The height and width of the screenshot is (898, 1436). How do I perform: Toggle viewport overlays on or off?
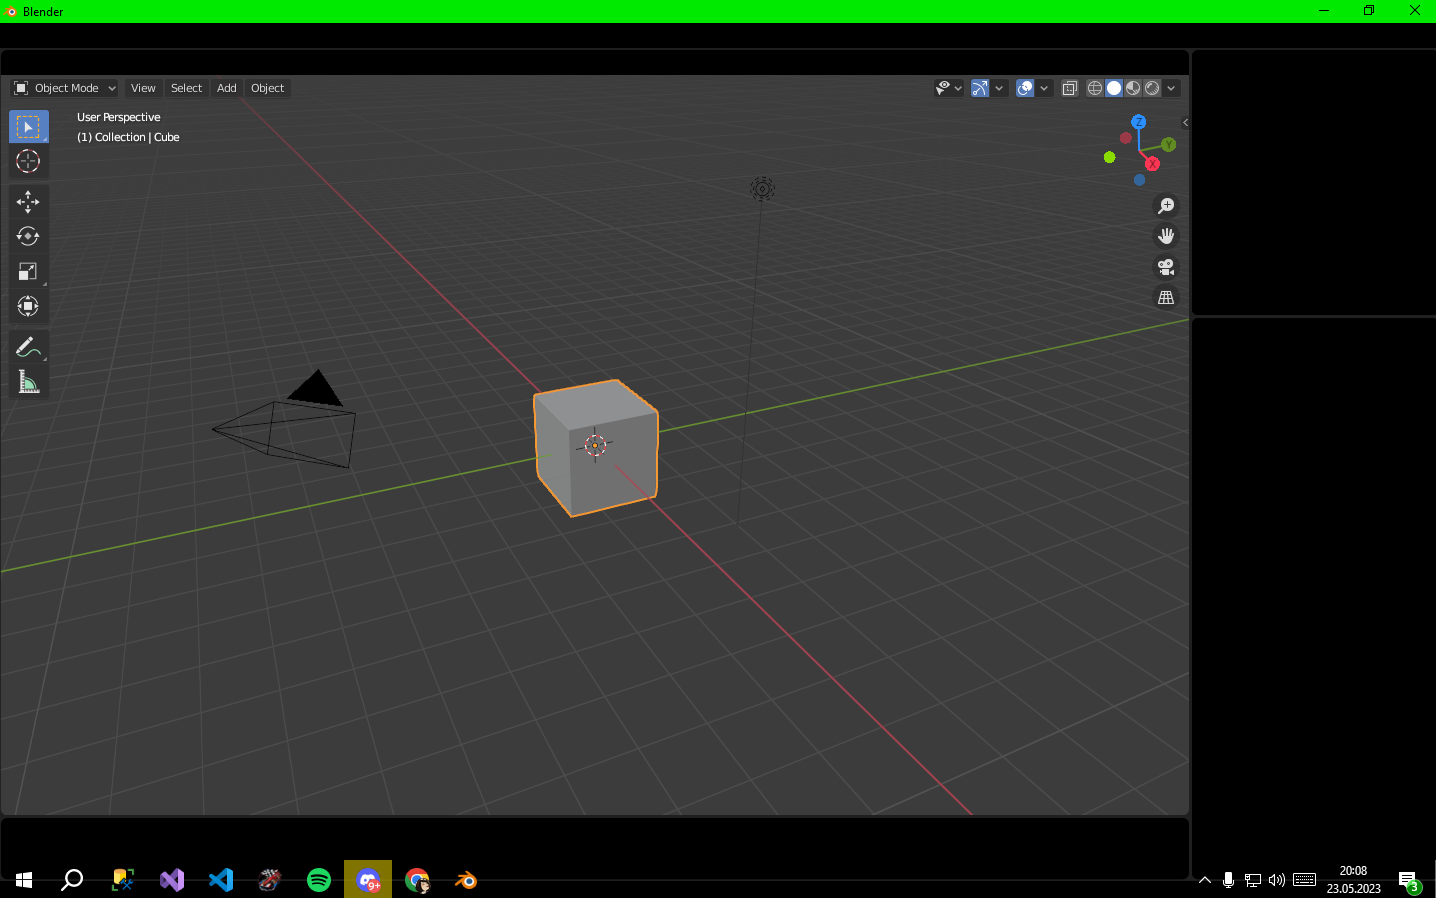click(x=1025, y=88)
